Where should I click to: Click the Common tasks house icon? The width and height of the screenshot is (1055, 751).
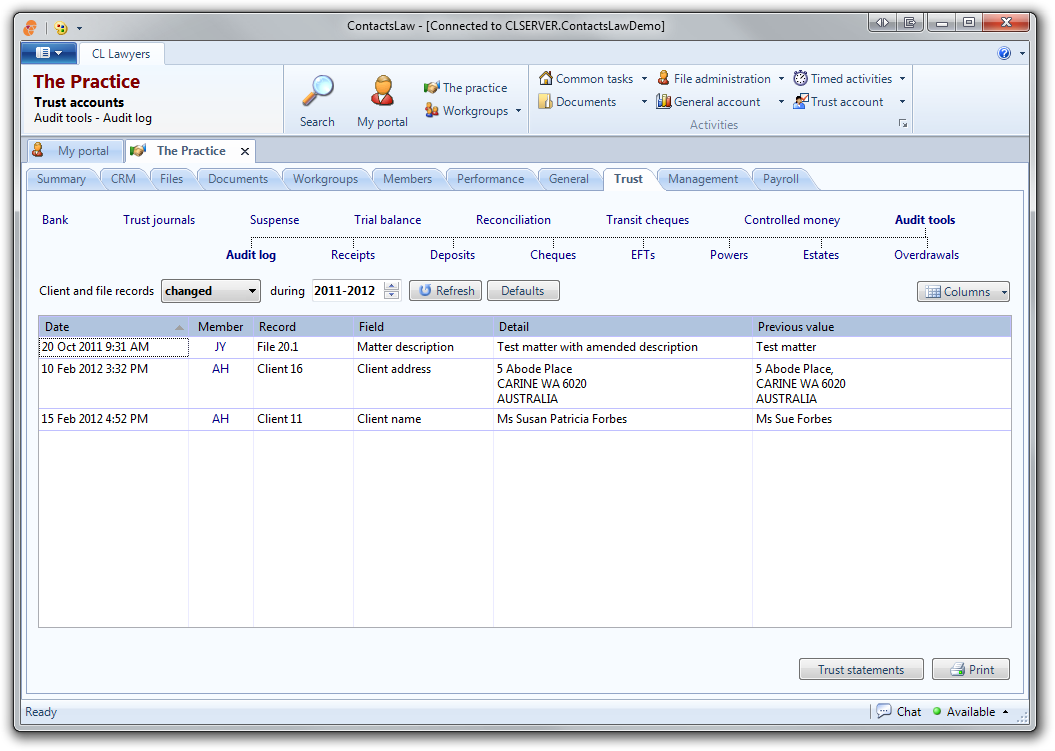(x=546, y=78)
